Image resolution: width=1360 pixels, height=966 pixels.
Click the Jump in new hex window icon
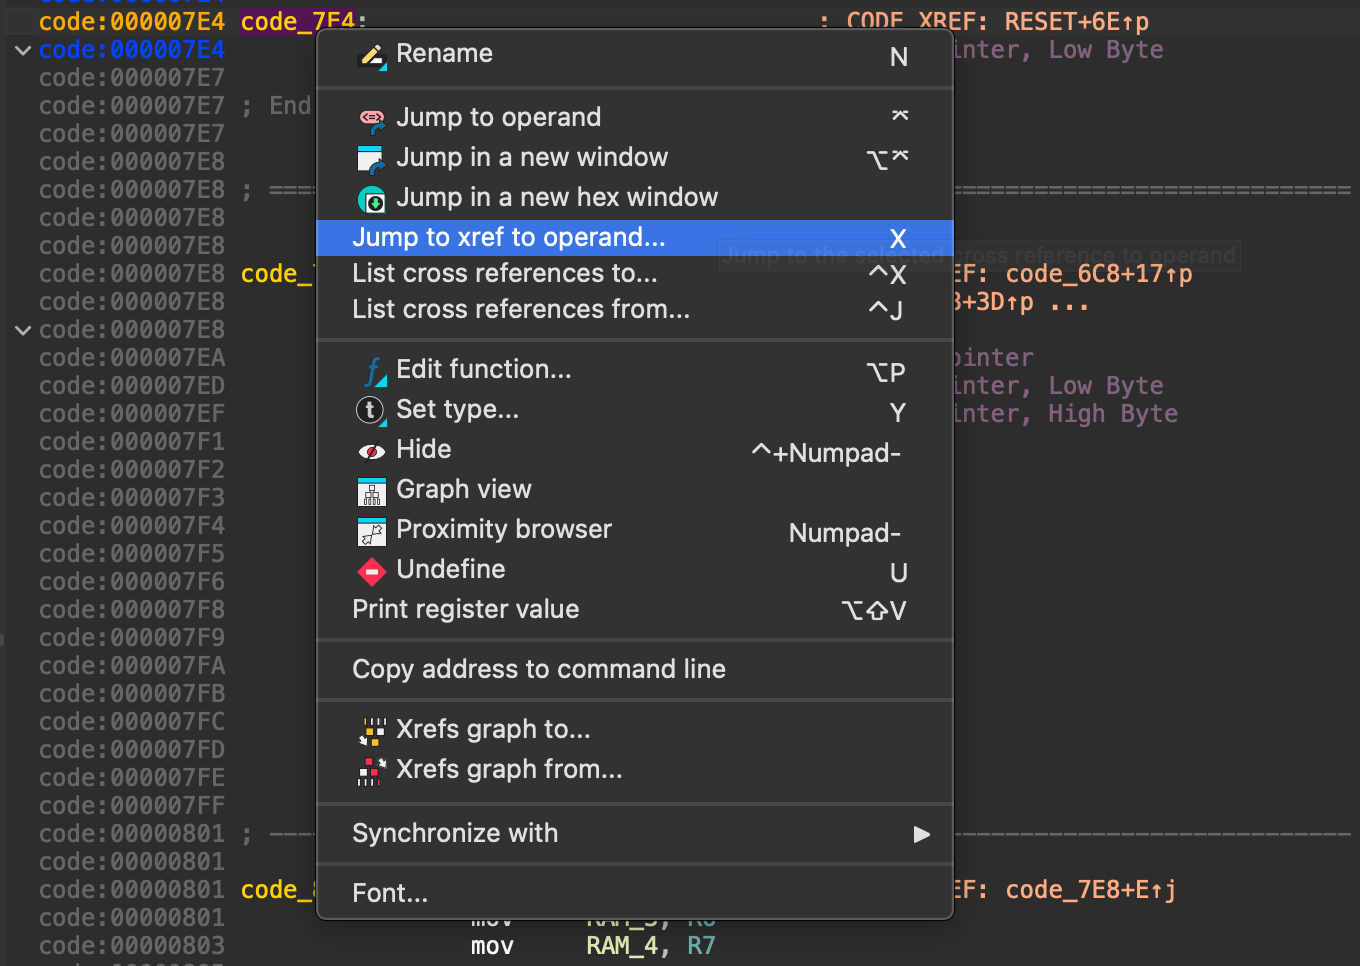(371, 199)
